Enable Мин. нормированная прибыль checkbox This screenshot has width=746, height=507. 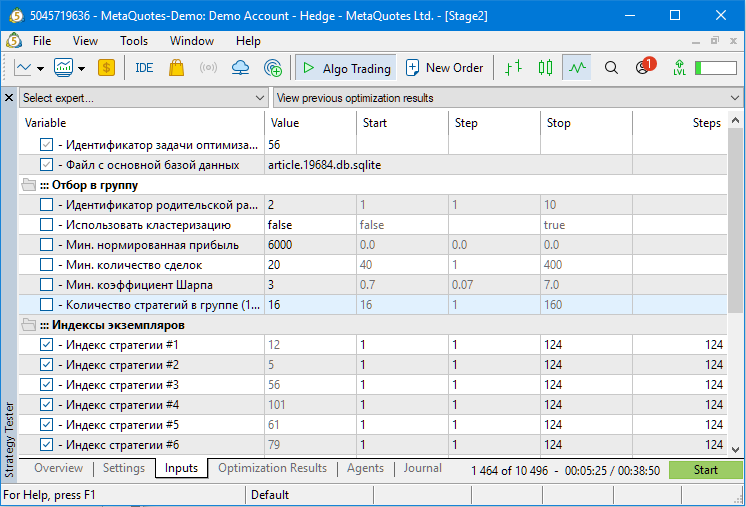click(46, 244)
